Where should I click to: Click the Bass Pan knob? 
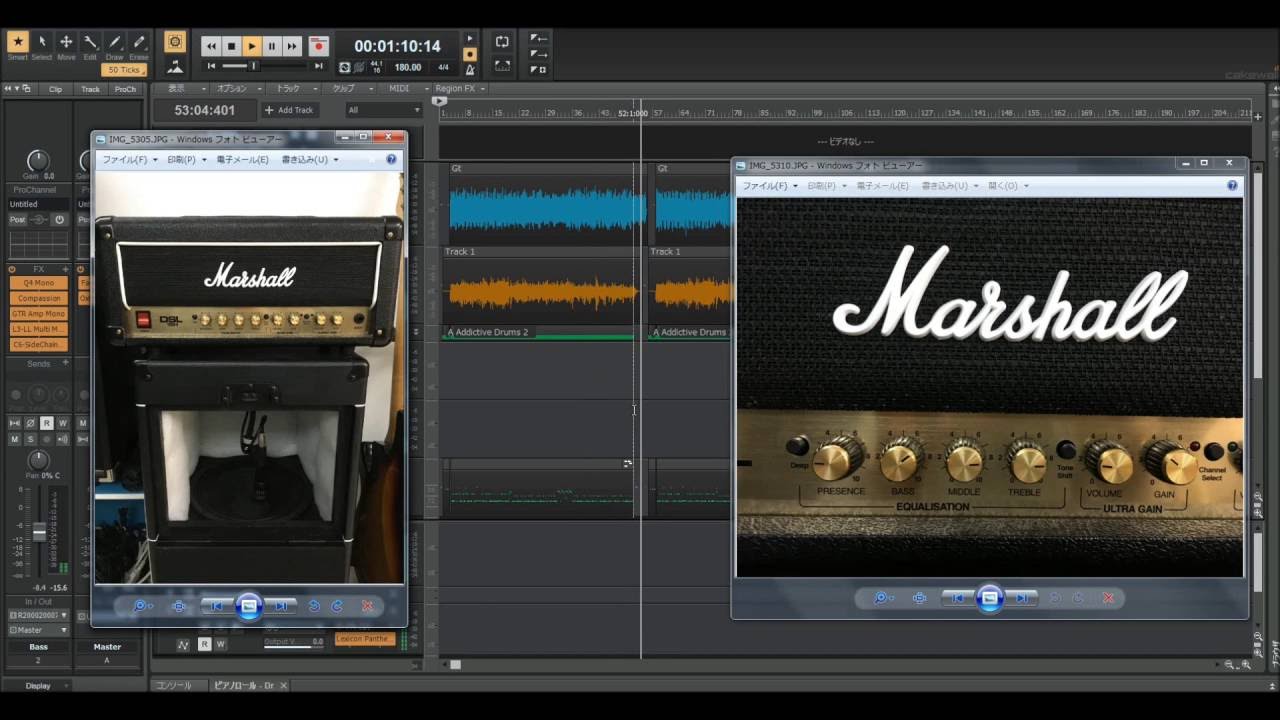pos(38,460)
